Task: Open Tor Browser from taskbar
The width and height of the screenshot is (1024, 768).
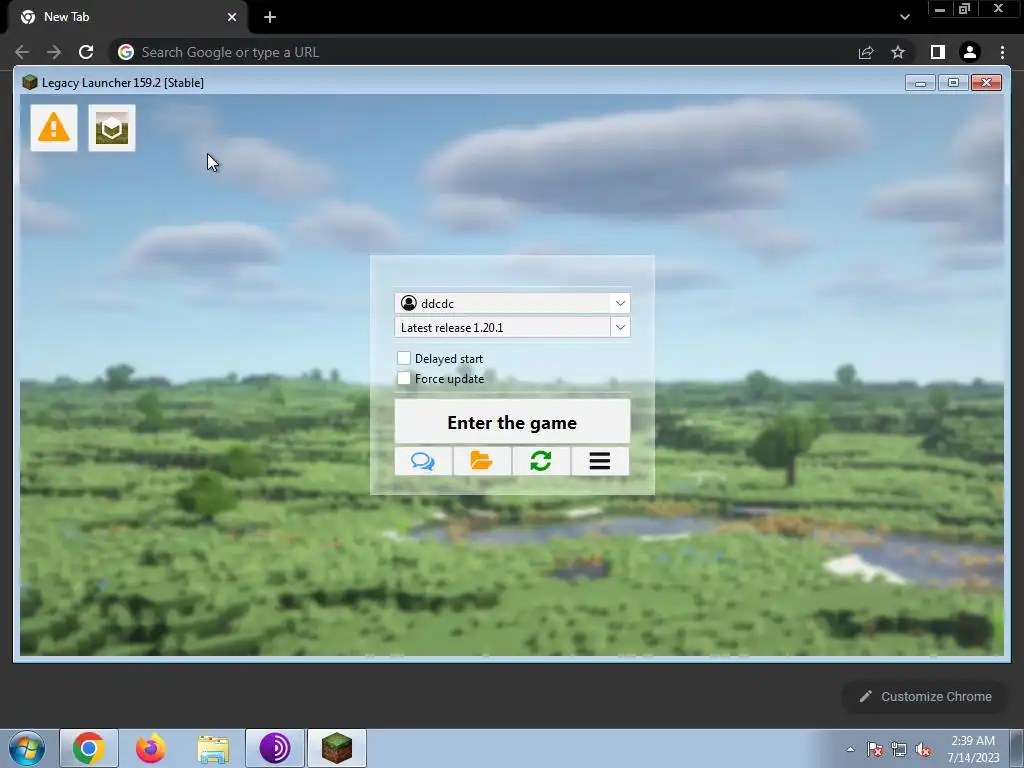Action: click(275, 748)
